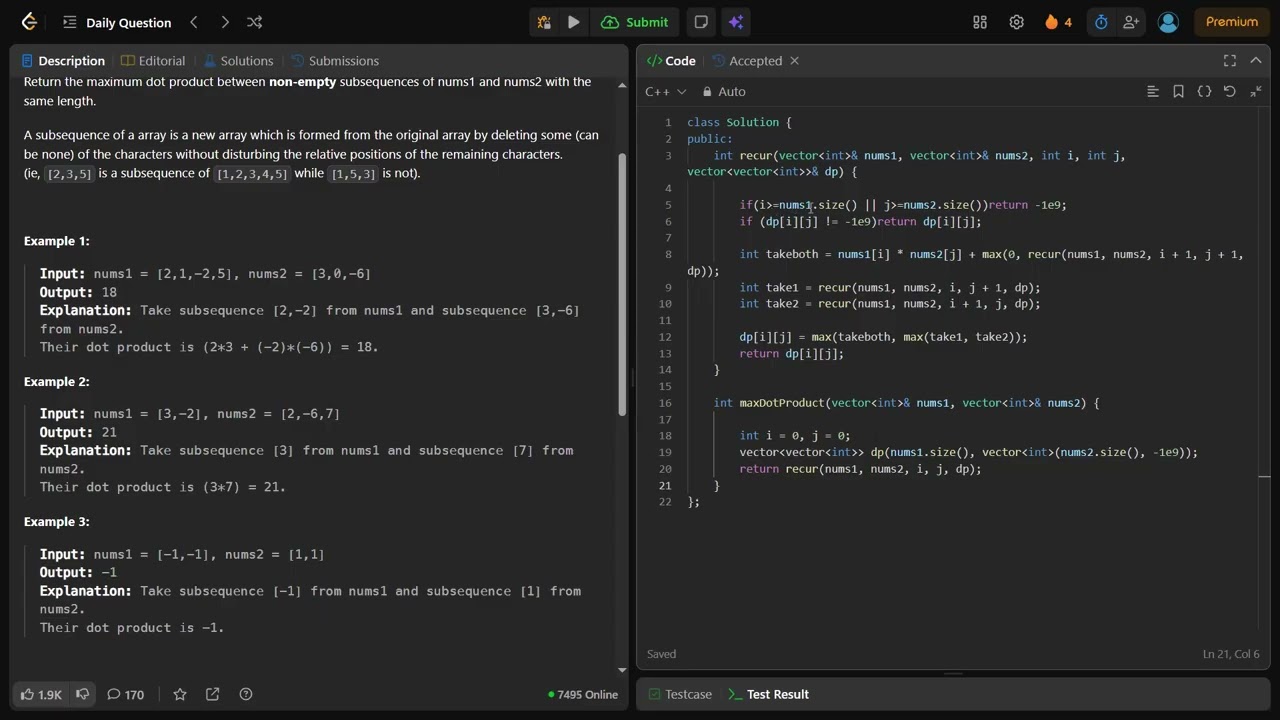Image resolution: width=1280 pixels, height=720 pixels.
Task: Go to the next question arrow
Action: (x=224, y=22)
